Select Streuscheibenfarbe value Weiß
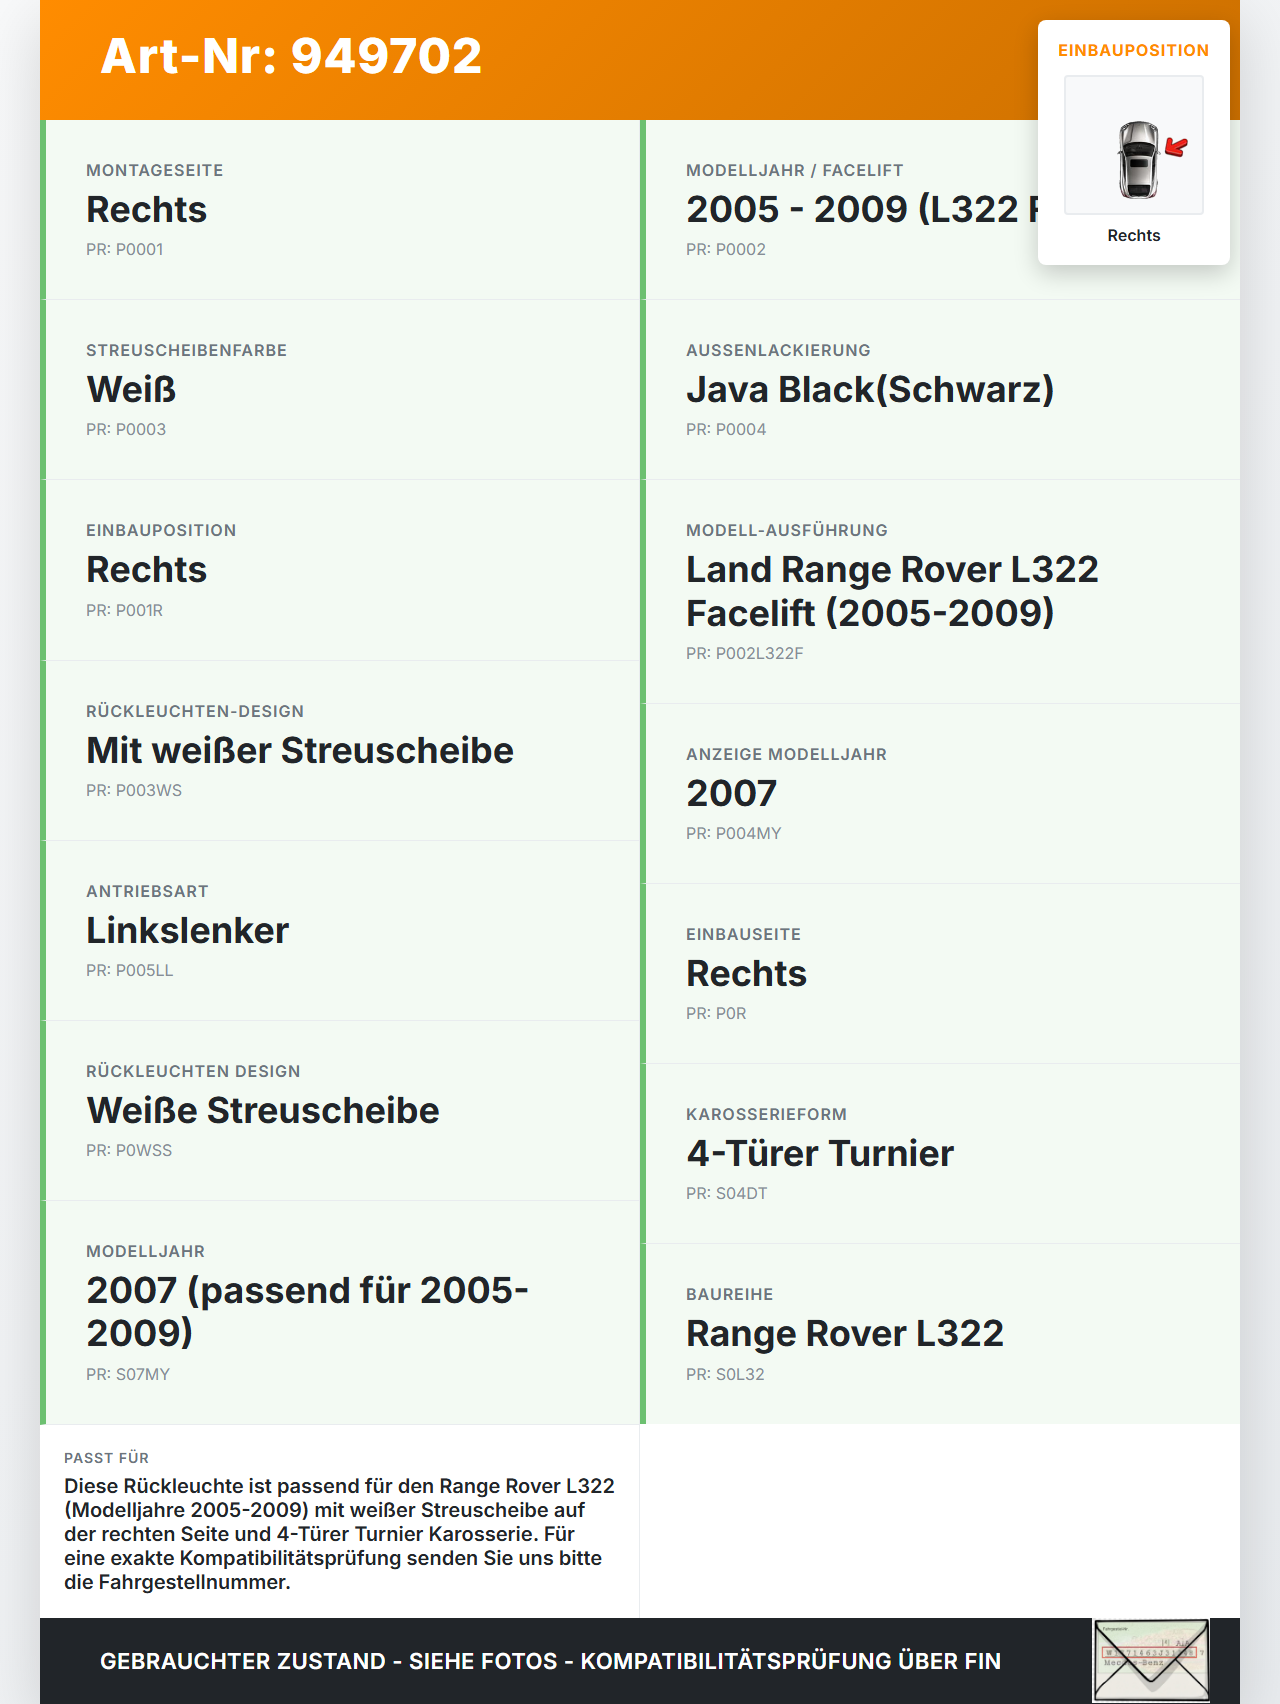Viewport: 1280px width, 1704px height. tap(131, 389)
